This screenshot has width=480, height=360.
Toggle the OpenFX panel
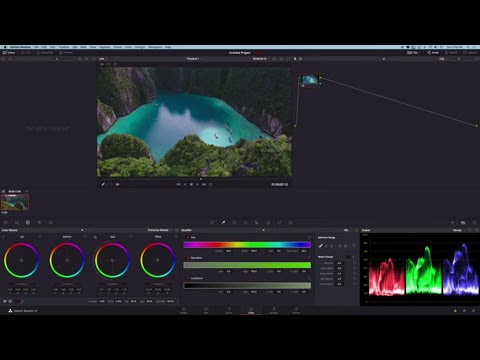(x=451, y=53)
